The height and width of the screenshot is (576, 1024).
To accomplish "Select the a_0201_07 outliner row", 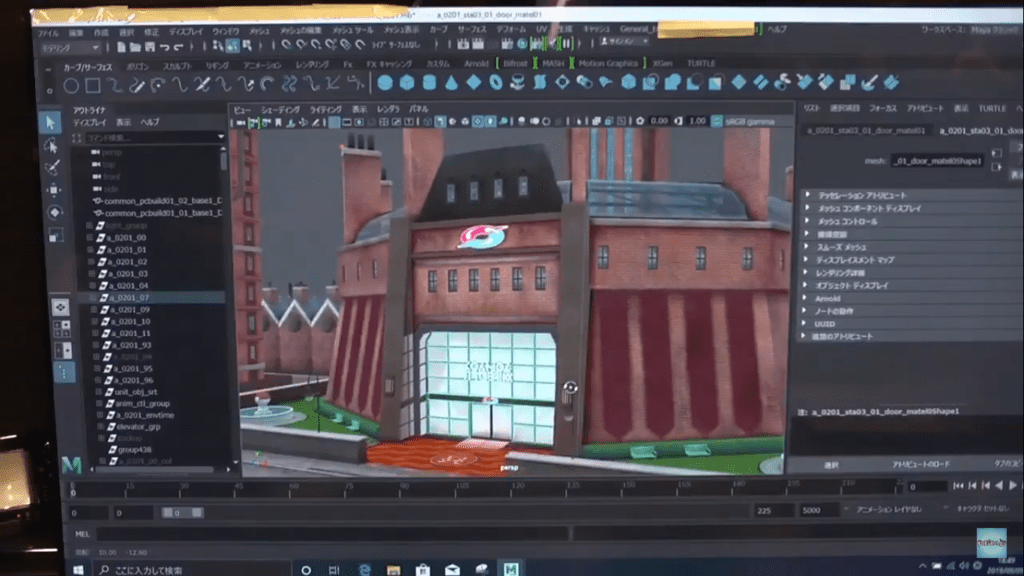I will [154, 297].
